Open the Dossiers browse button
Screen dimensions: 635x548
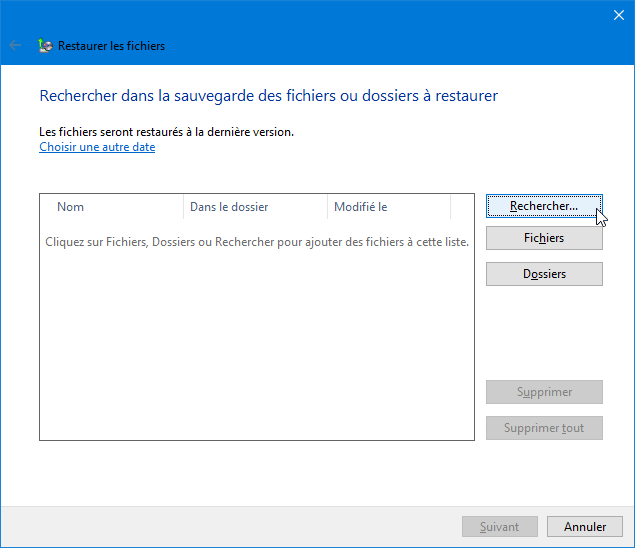tap(544, 274)
